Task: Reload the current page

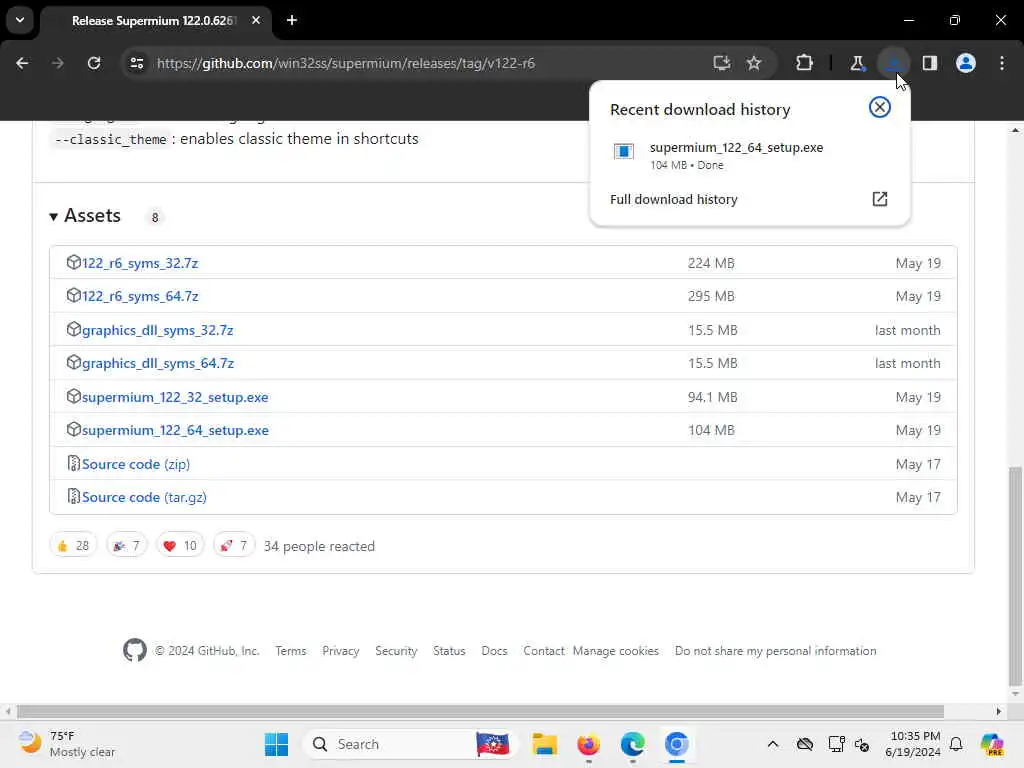Action: pyautogui.click(x=94, y=63)
